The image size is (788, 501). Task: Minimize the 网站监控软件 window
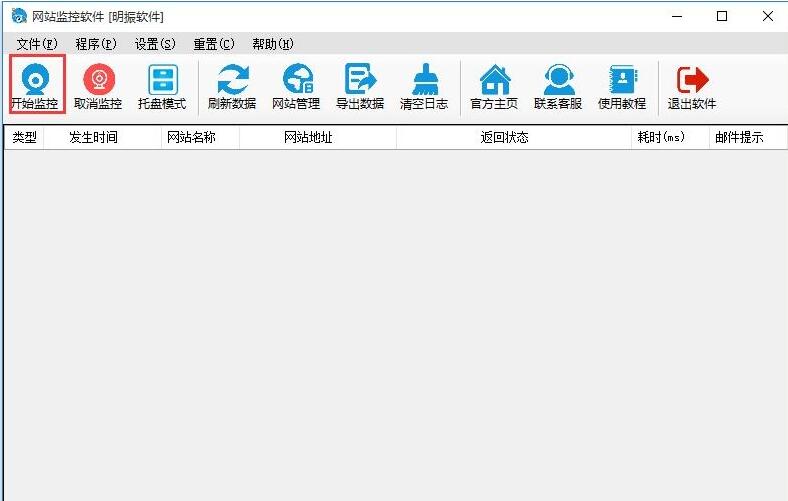click(677, 17)
